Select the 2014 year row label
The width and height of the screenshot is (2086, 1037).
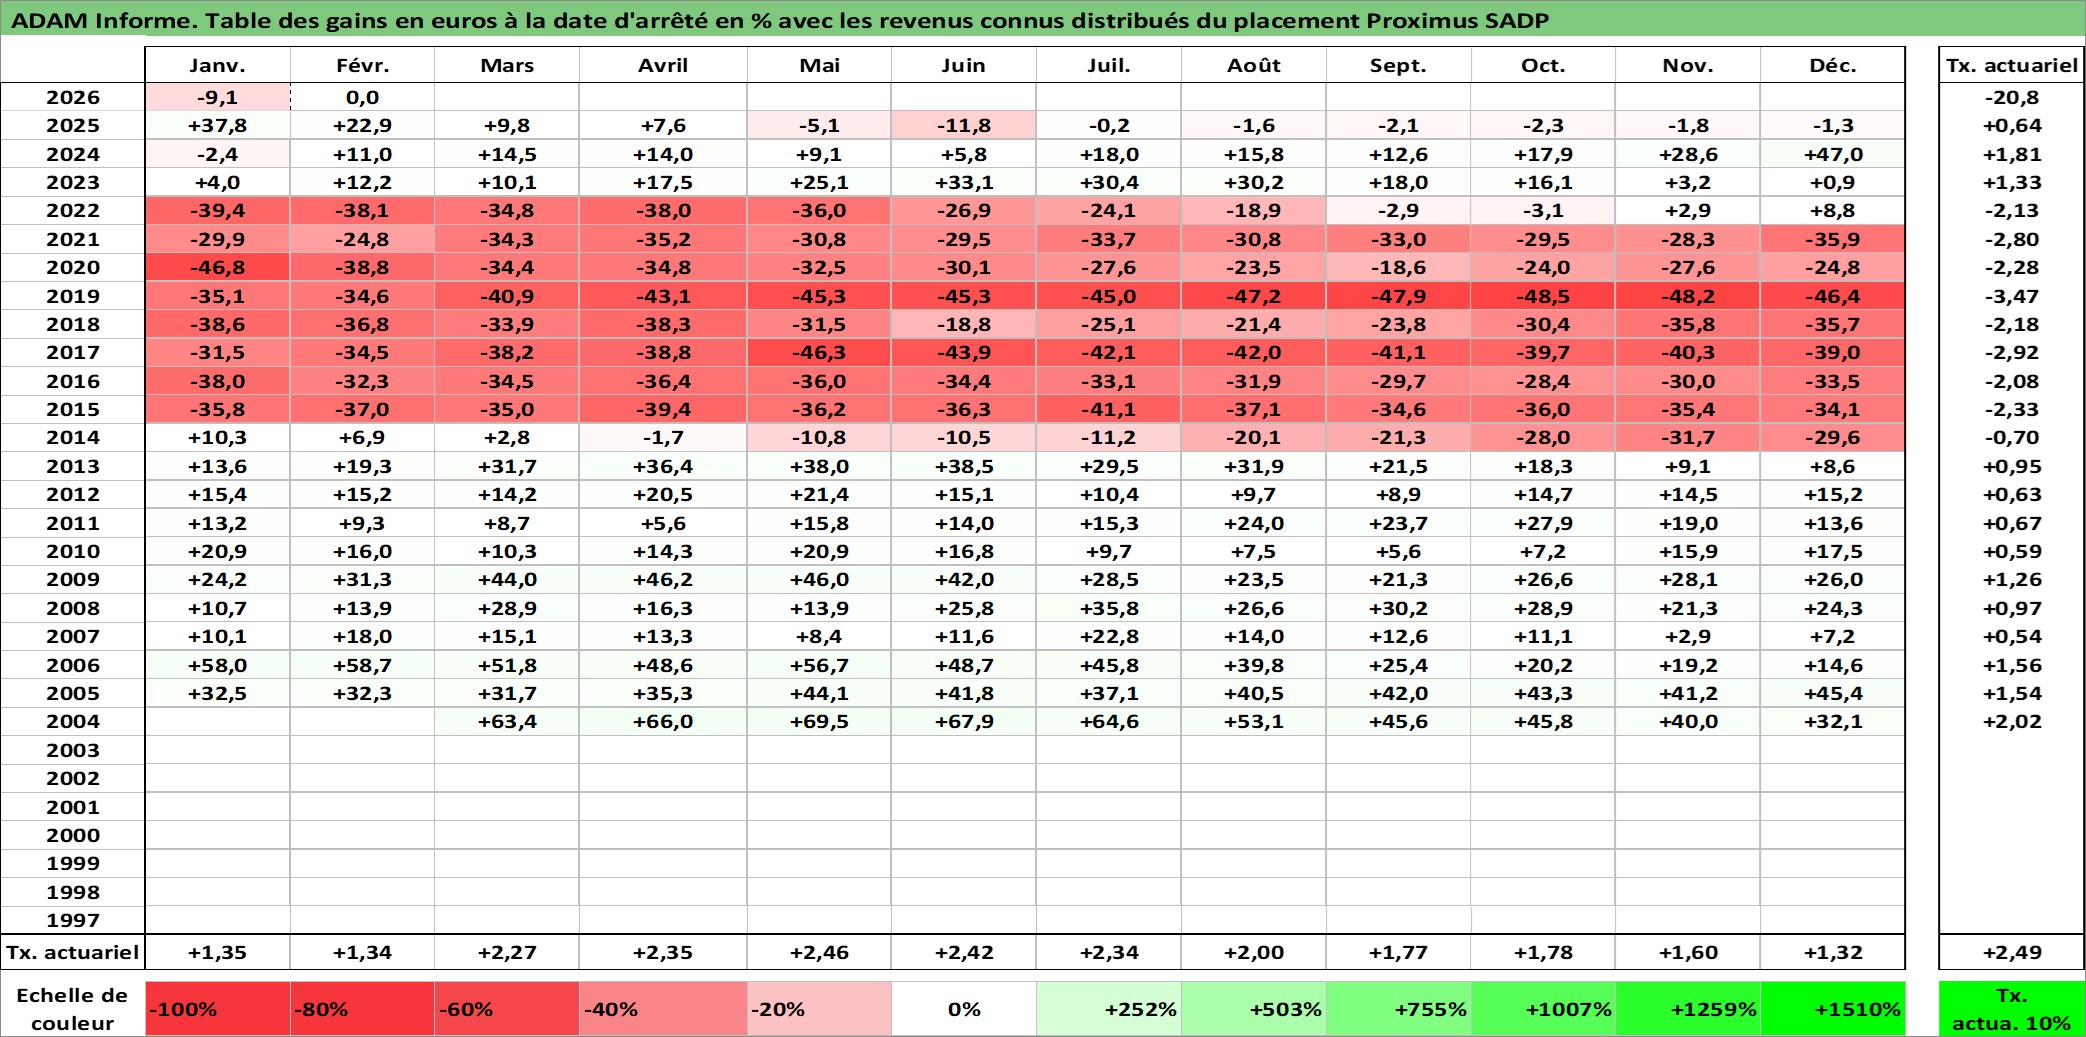click(x=73, y=437)
